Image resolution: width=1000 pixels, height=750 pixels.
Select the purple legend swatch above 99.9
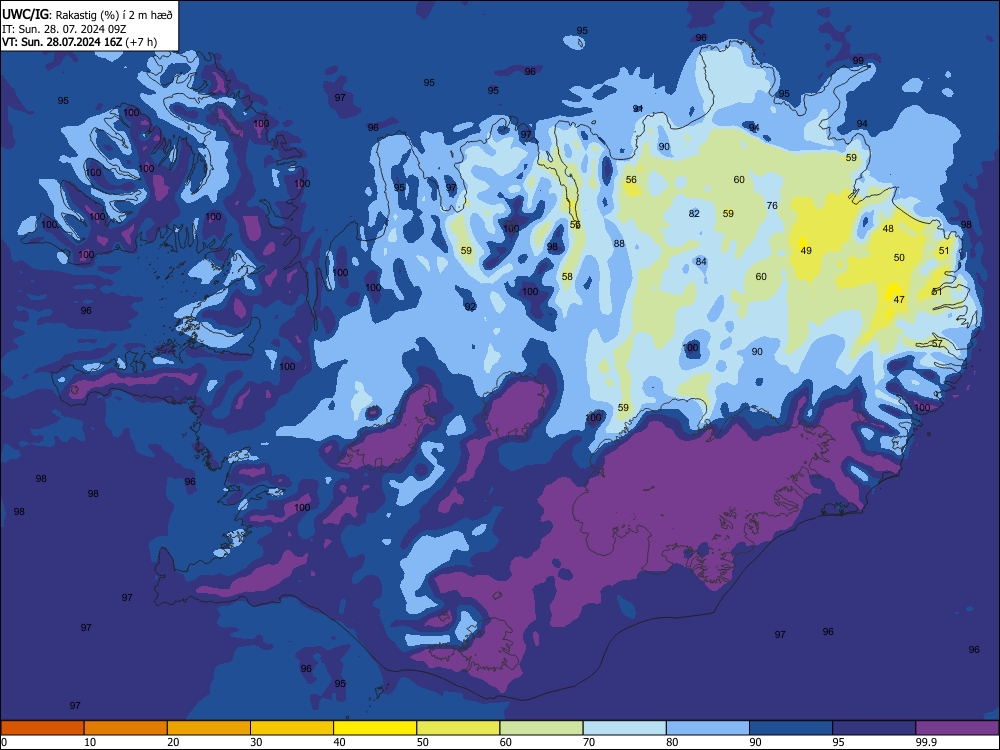[957, 728]
